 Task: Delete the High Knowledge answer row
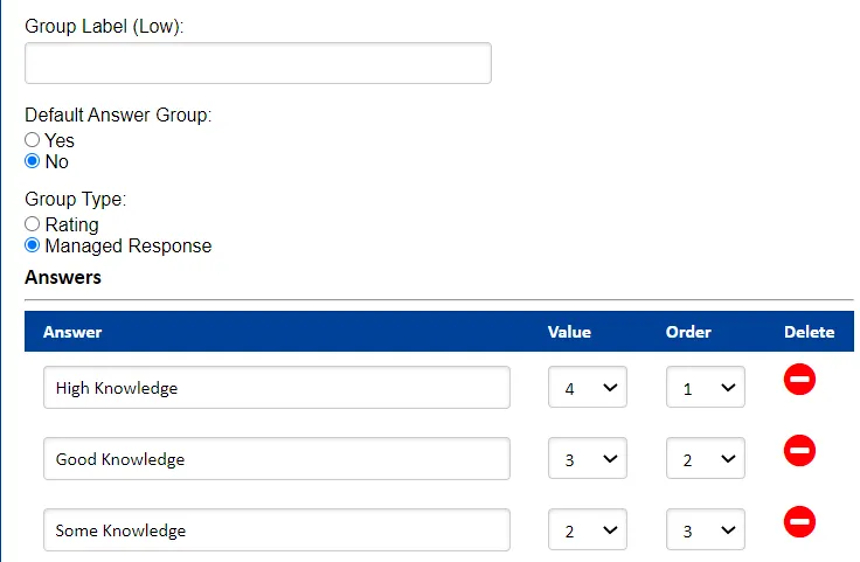pyautogui.click(x=799, y=380)
